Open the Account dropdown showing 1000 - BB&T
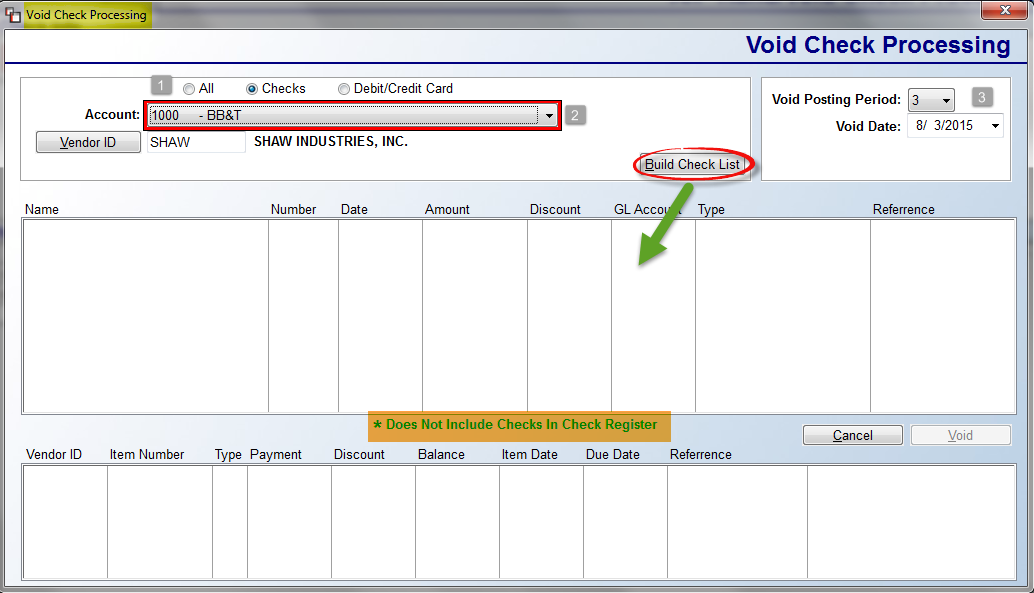This screenshot has height=593, width=1034. [x=548, y=116]
